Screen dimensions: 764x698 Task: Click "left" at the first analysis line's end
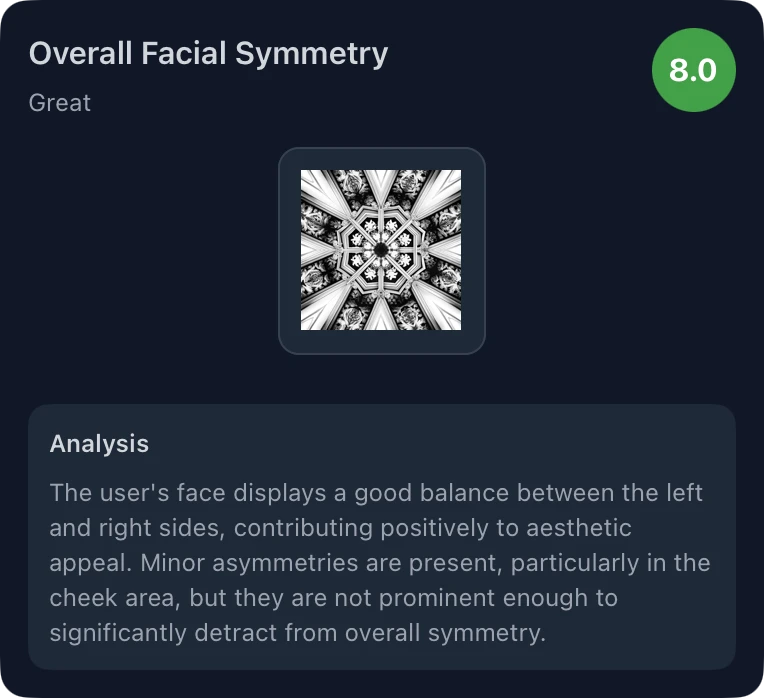click(686, 493)
